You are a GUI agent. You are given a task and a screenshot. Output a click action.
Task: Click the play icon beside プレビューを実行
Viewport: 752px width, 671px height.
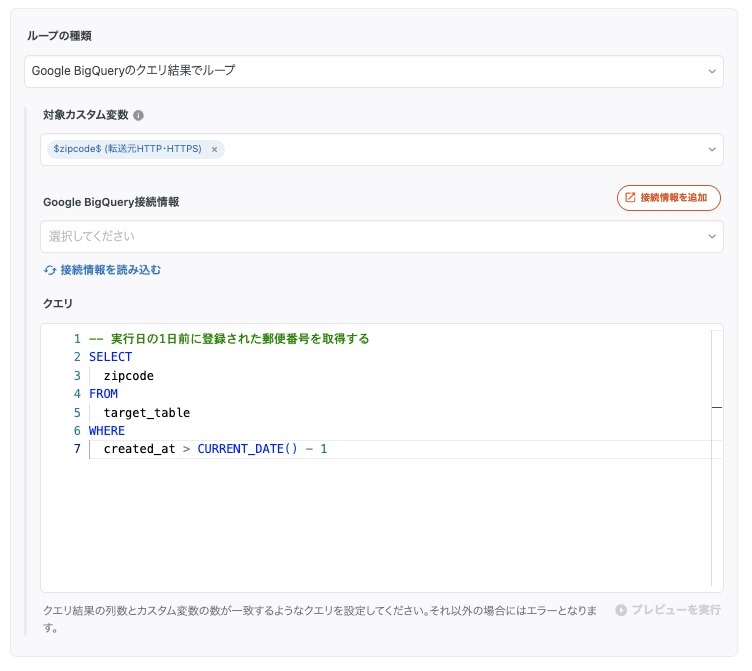tap(621, 609)
